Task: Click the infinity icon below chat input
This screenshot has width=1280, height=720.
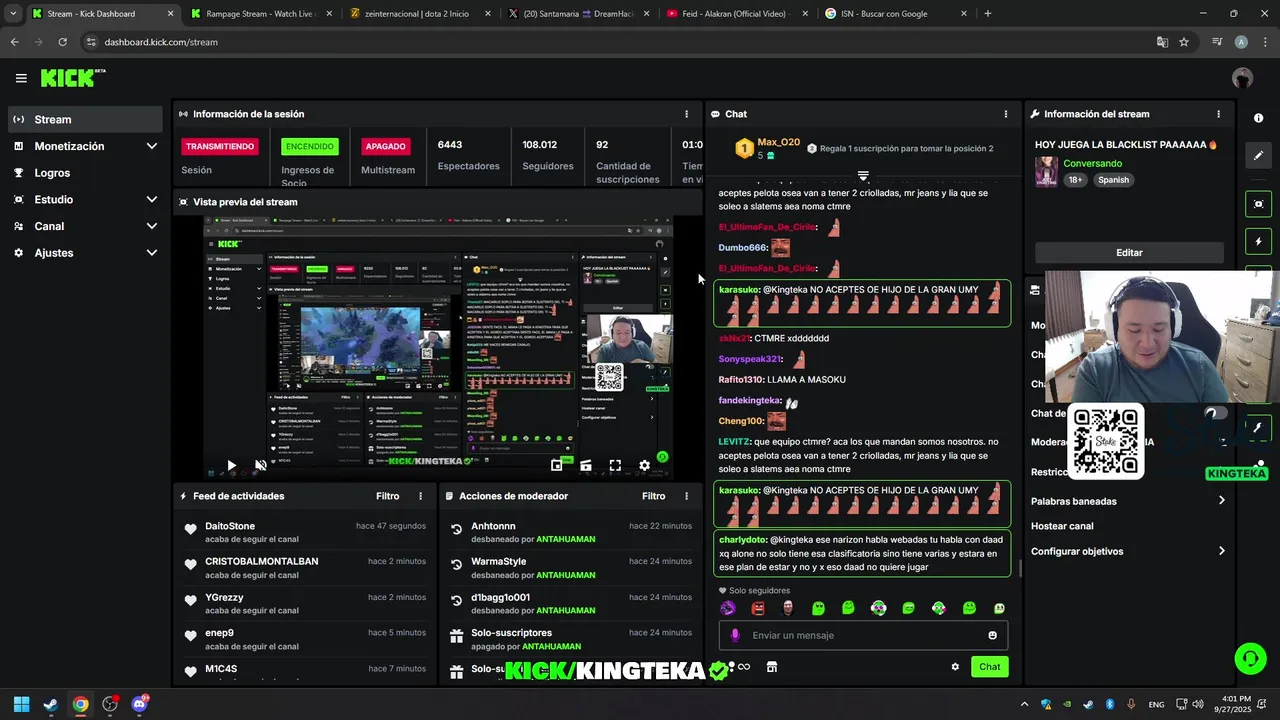Action: (744, 667)
